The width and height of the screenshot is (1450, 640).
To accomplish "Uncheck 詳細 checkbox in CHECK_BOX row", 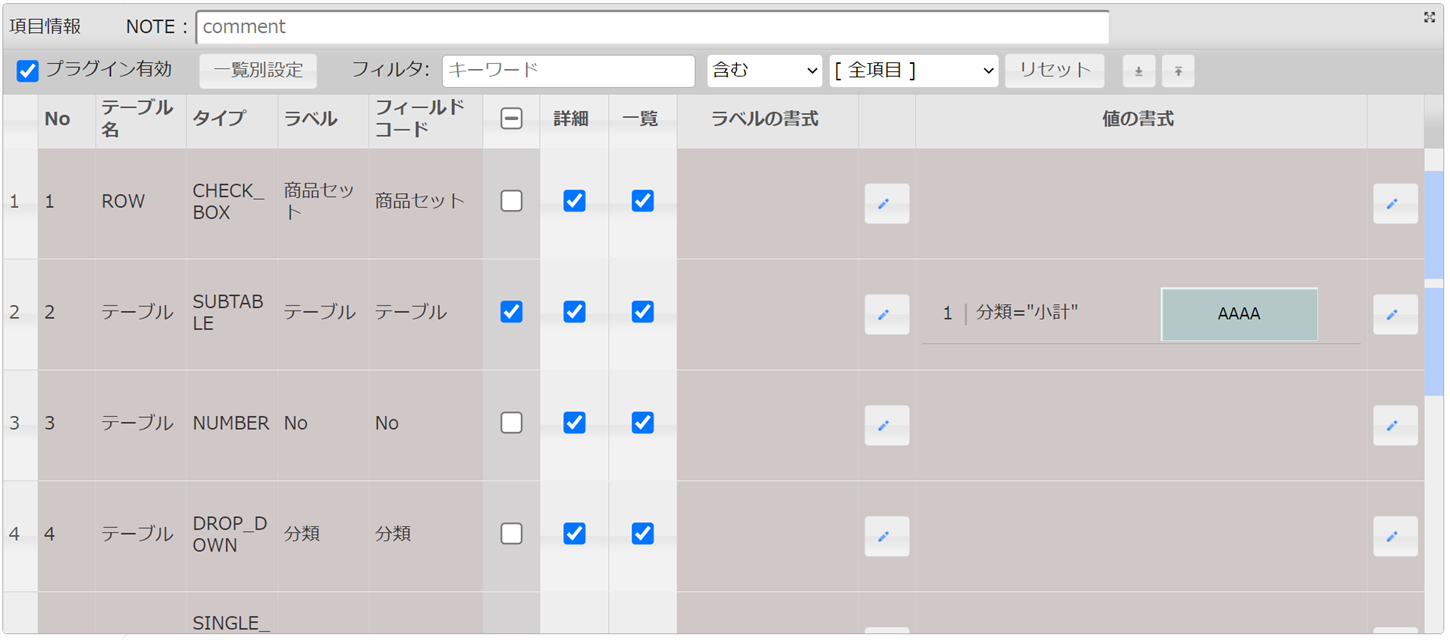I will 574,201.
